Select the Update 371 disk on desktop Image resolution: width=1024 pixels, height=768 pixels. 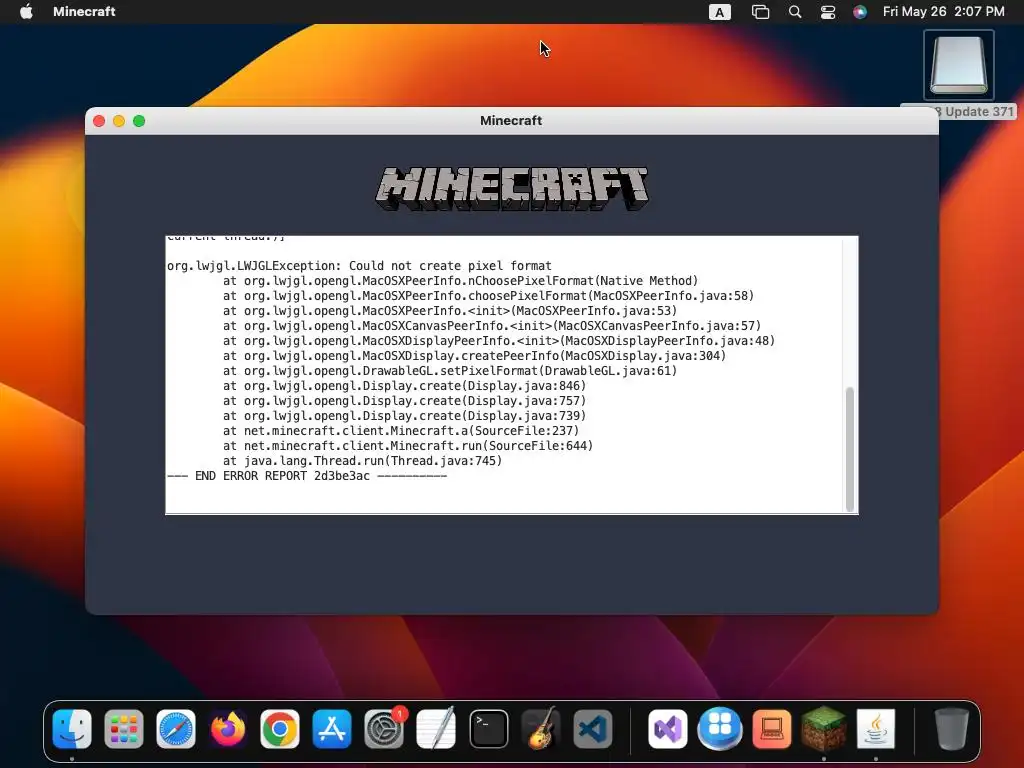point(958,65)
